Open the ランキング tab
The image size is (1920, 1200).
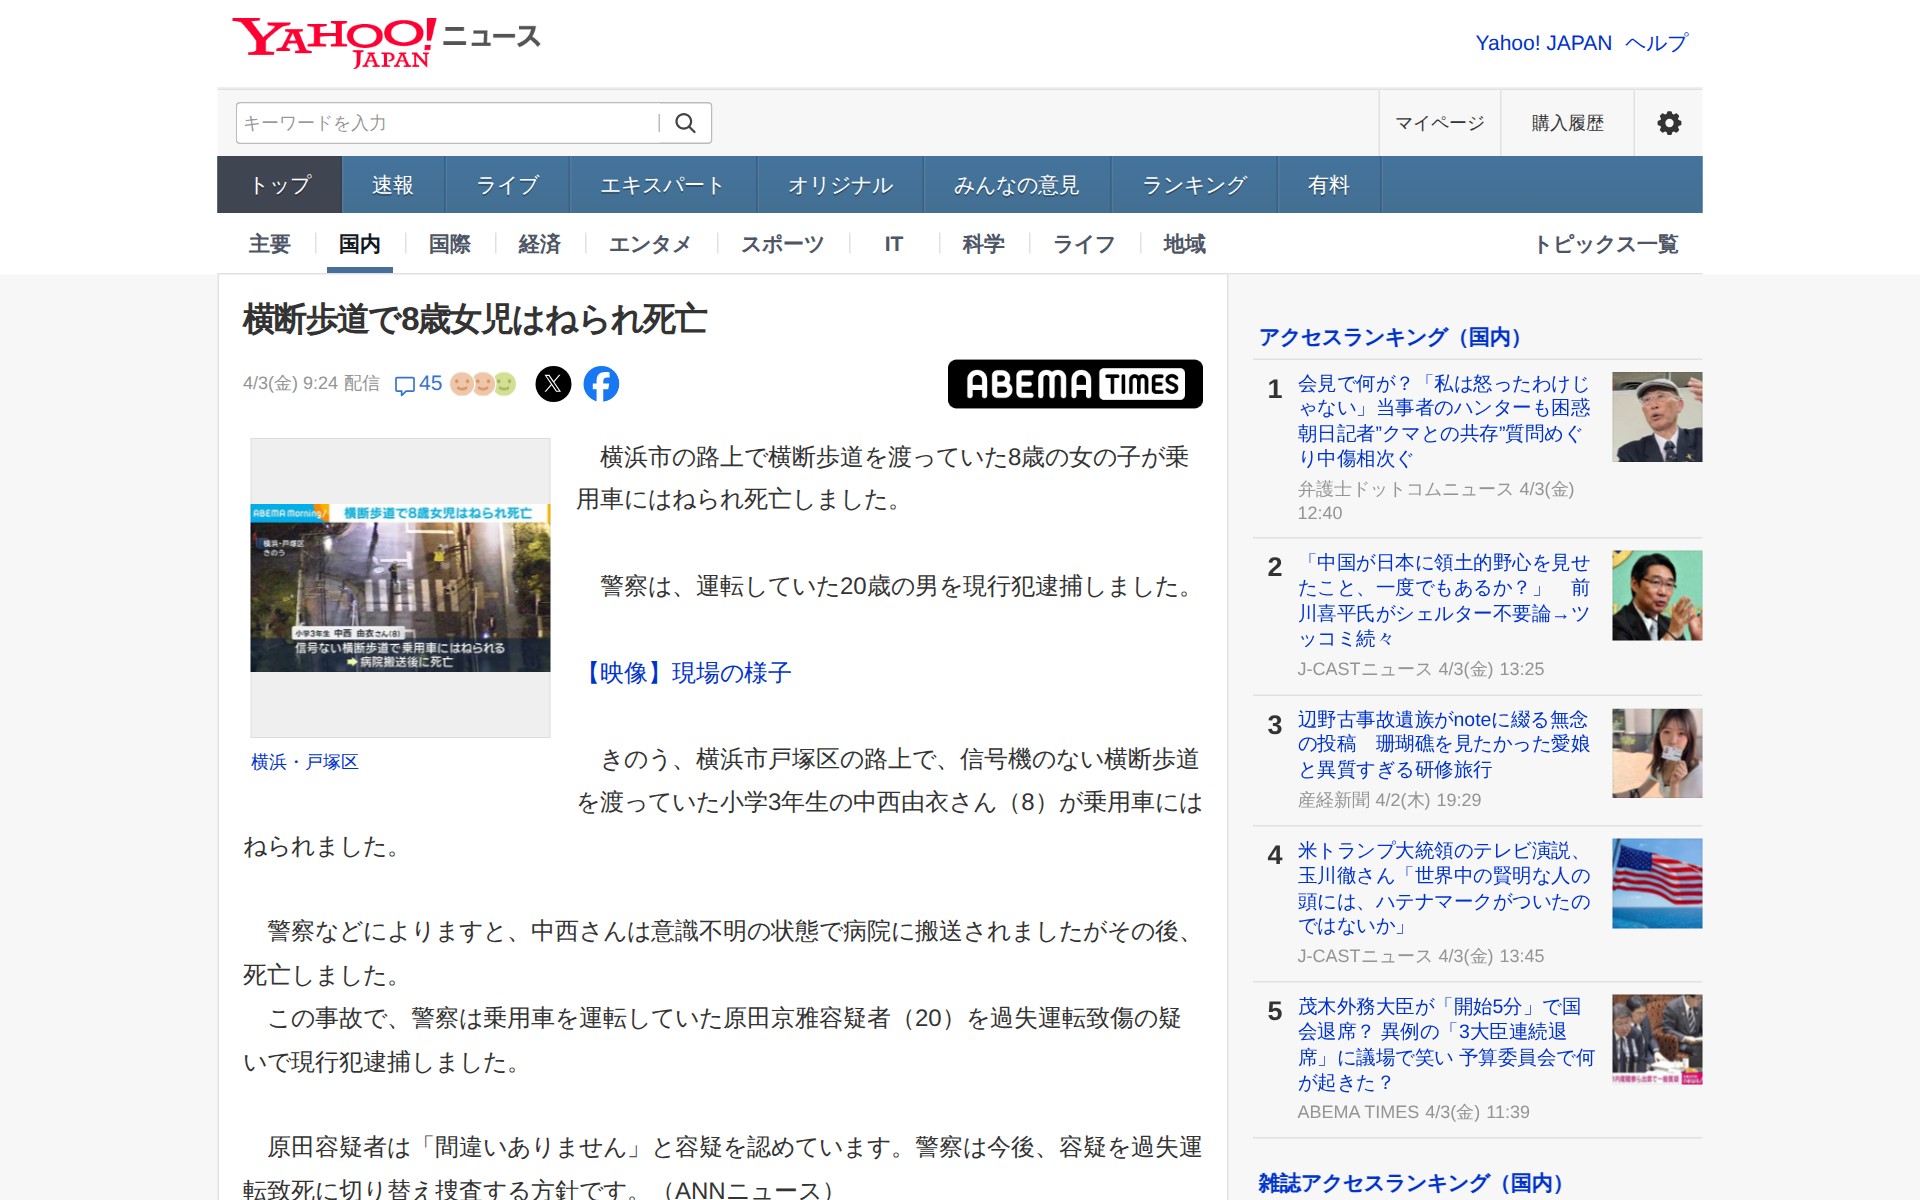(1194, 185)
